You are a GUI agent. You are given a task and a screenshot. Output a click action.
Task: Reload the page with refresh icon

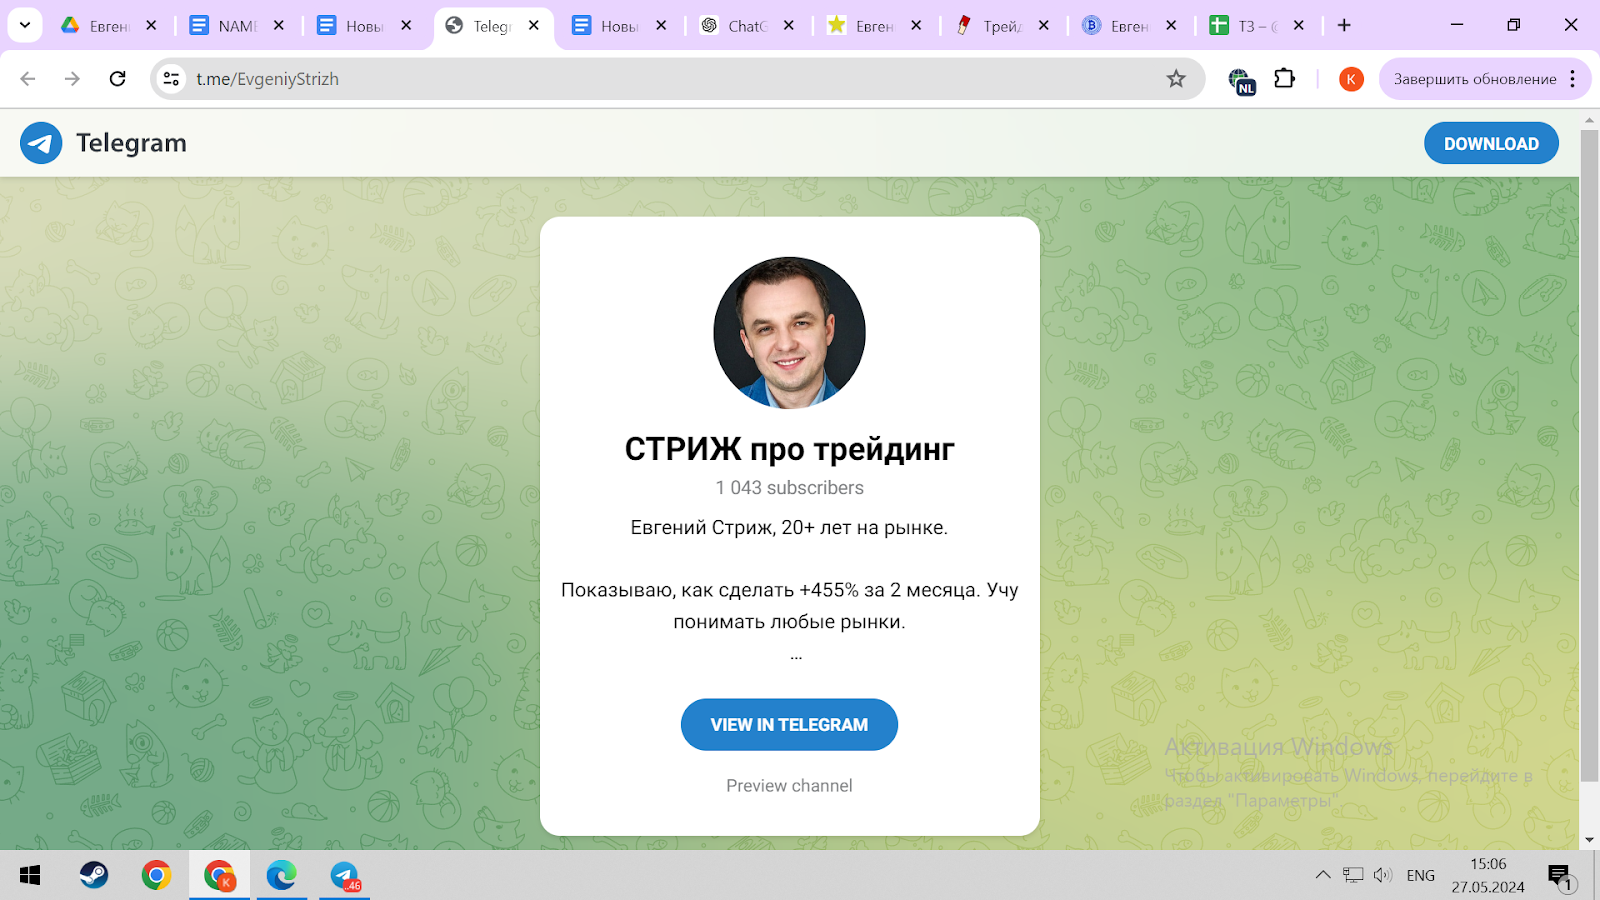coord(117,79)
